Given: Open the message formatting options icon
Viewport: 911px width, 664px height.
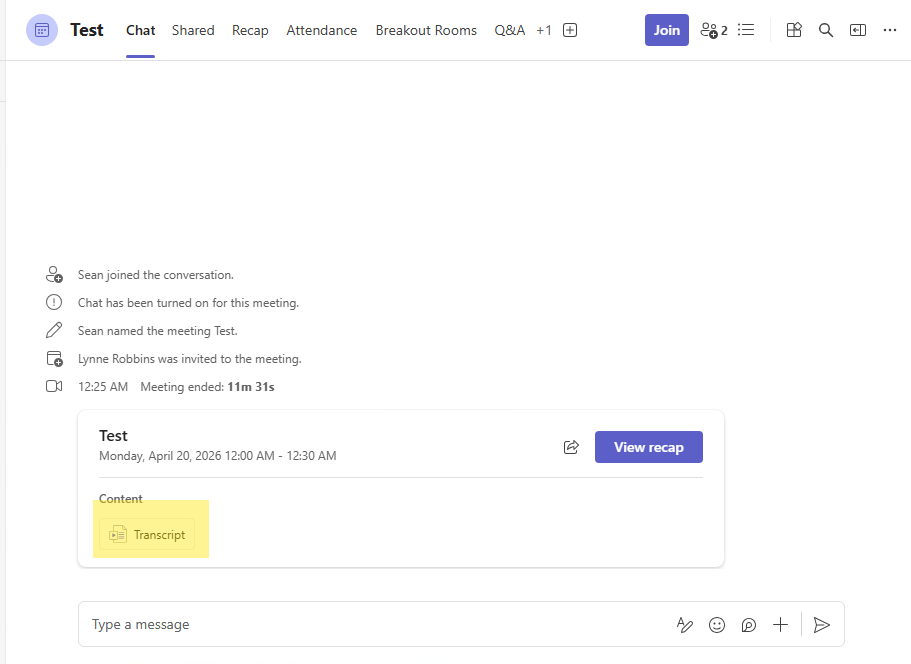Looking at the screenshot, I should 685,625.
